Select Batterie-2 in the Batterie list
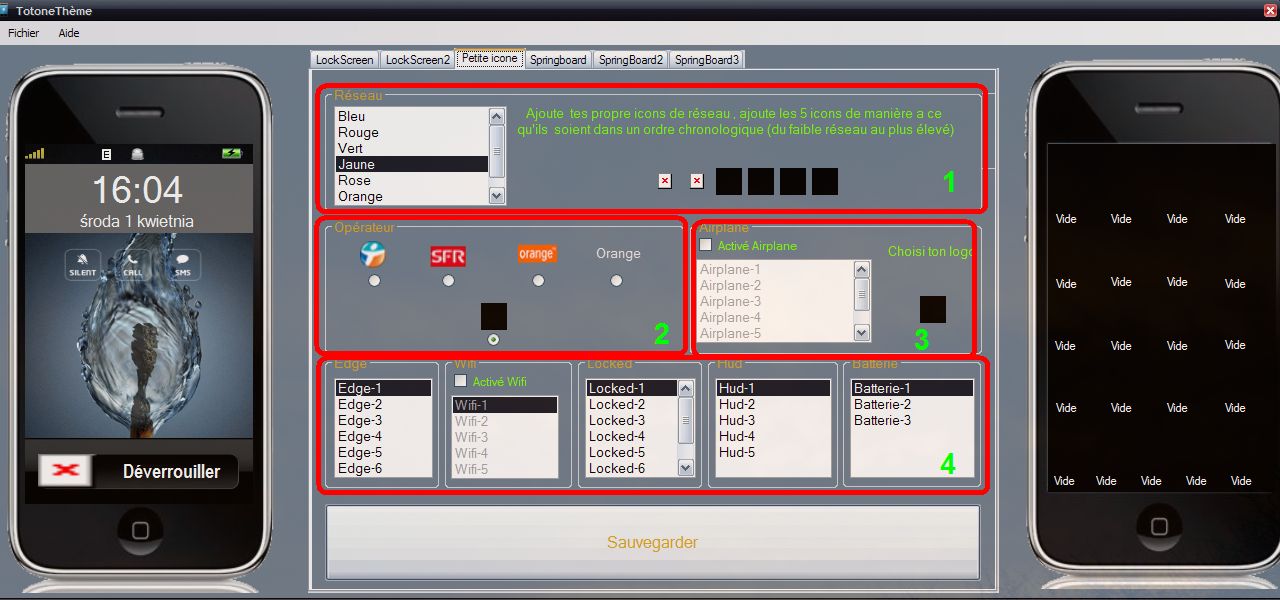Image resolution: width=1280 pixels, height=600 pixels. click(x=912, y=404)
